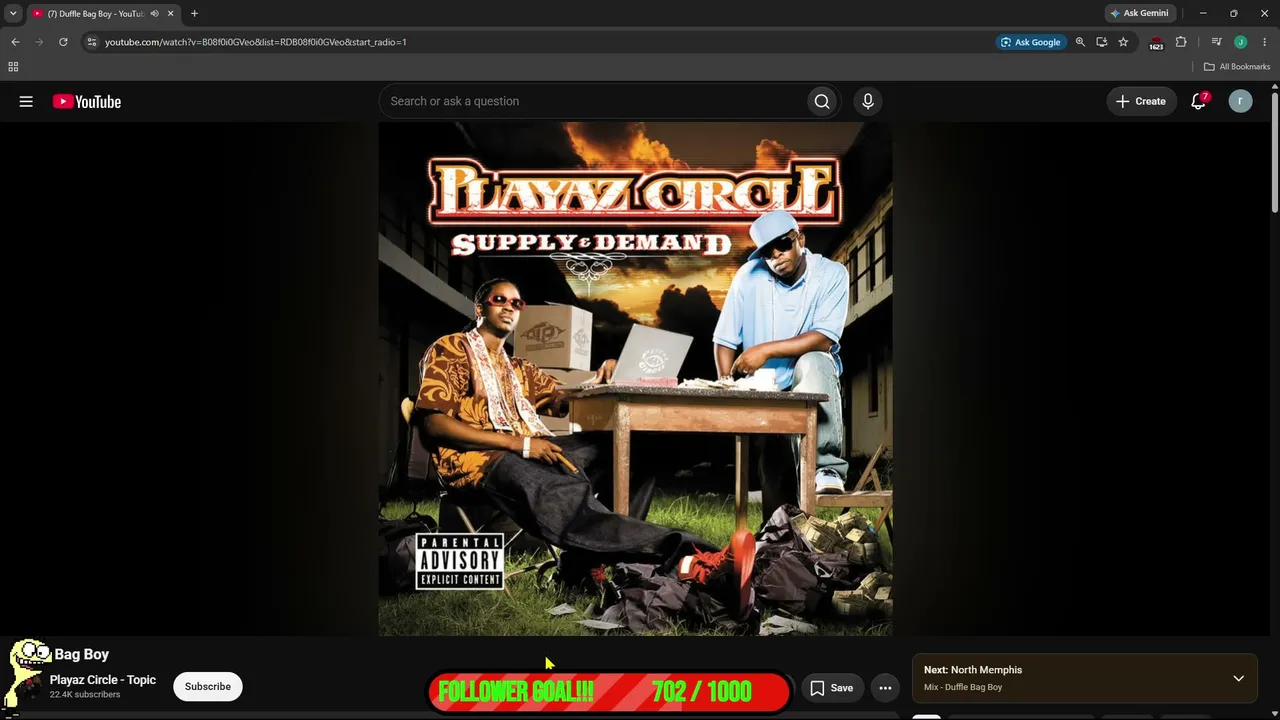Screen dimensions: 1280x720
Task: Open YouTube notifications bell
Action: [1198, 101]
